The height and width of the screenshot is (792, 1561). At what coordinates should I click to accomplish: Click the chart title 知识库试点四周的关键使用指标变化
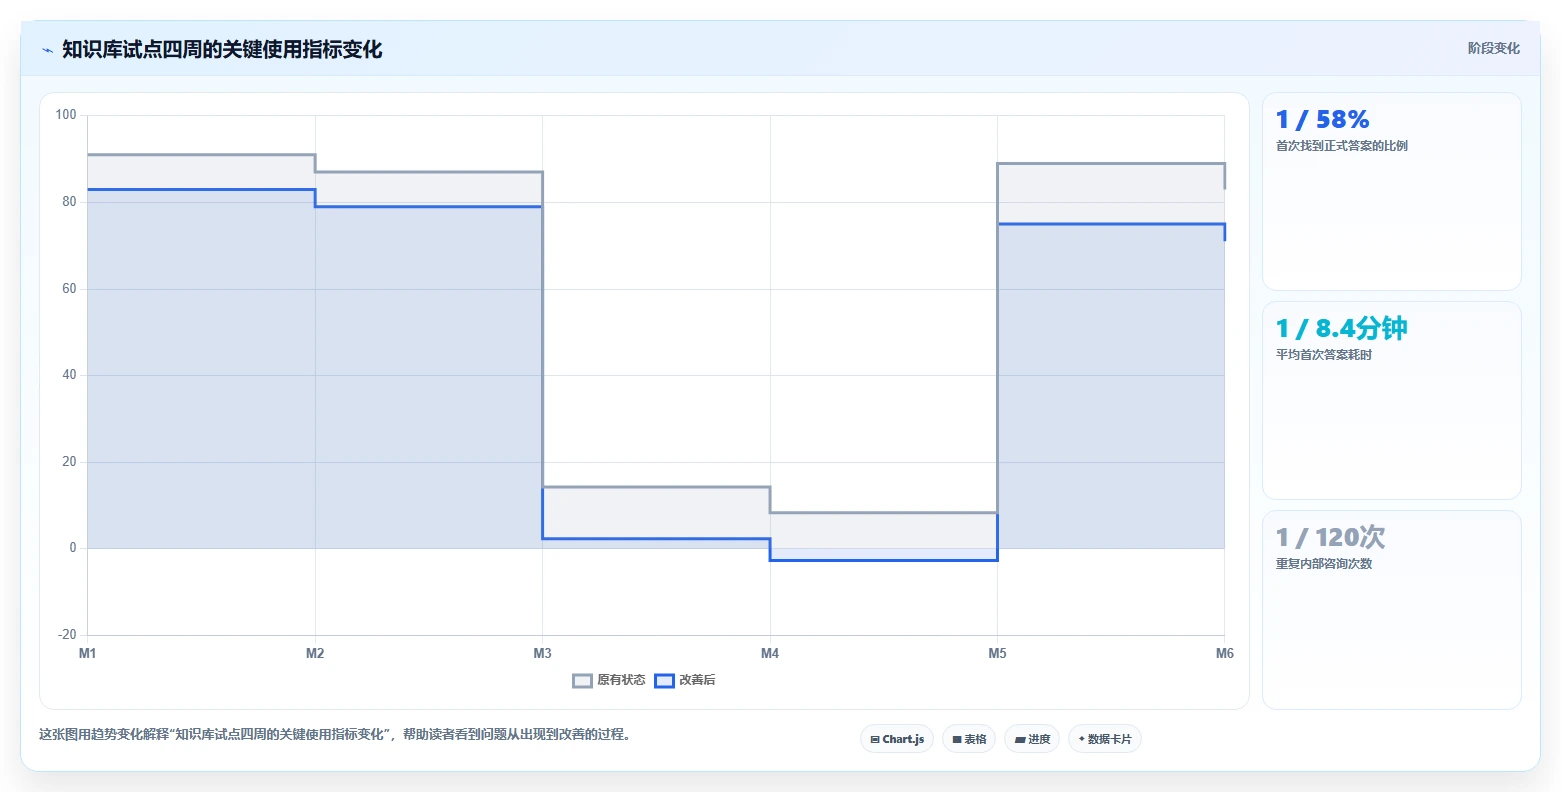click(x=222, y=49)
